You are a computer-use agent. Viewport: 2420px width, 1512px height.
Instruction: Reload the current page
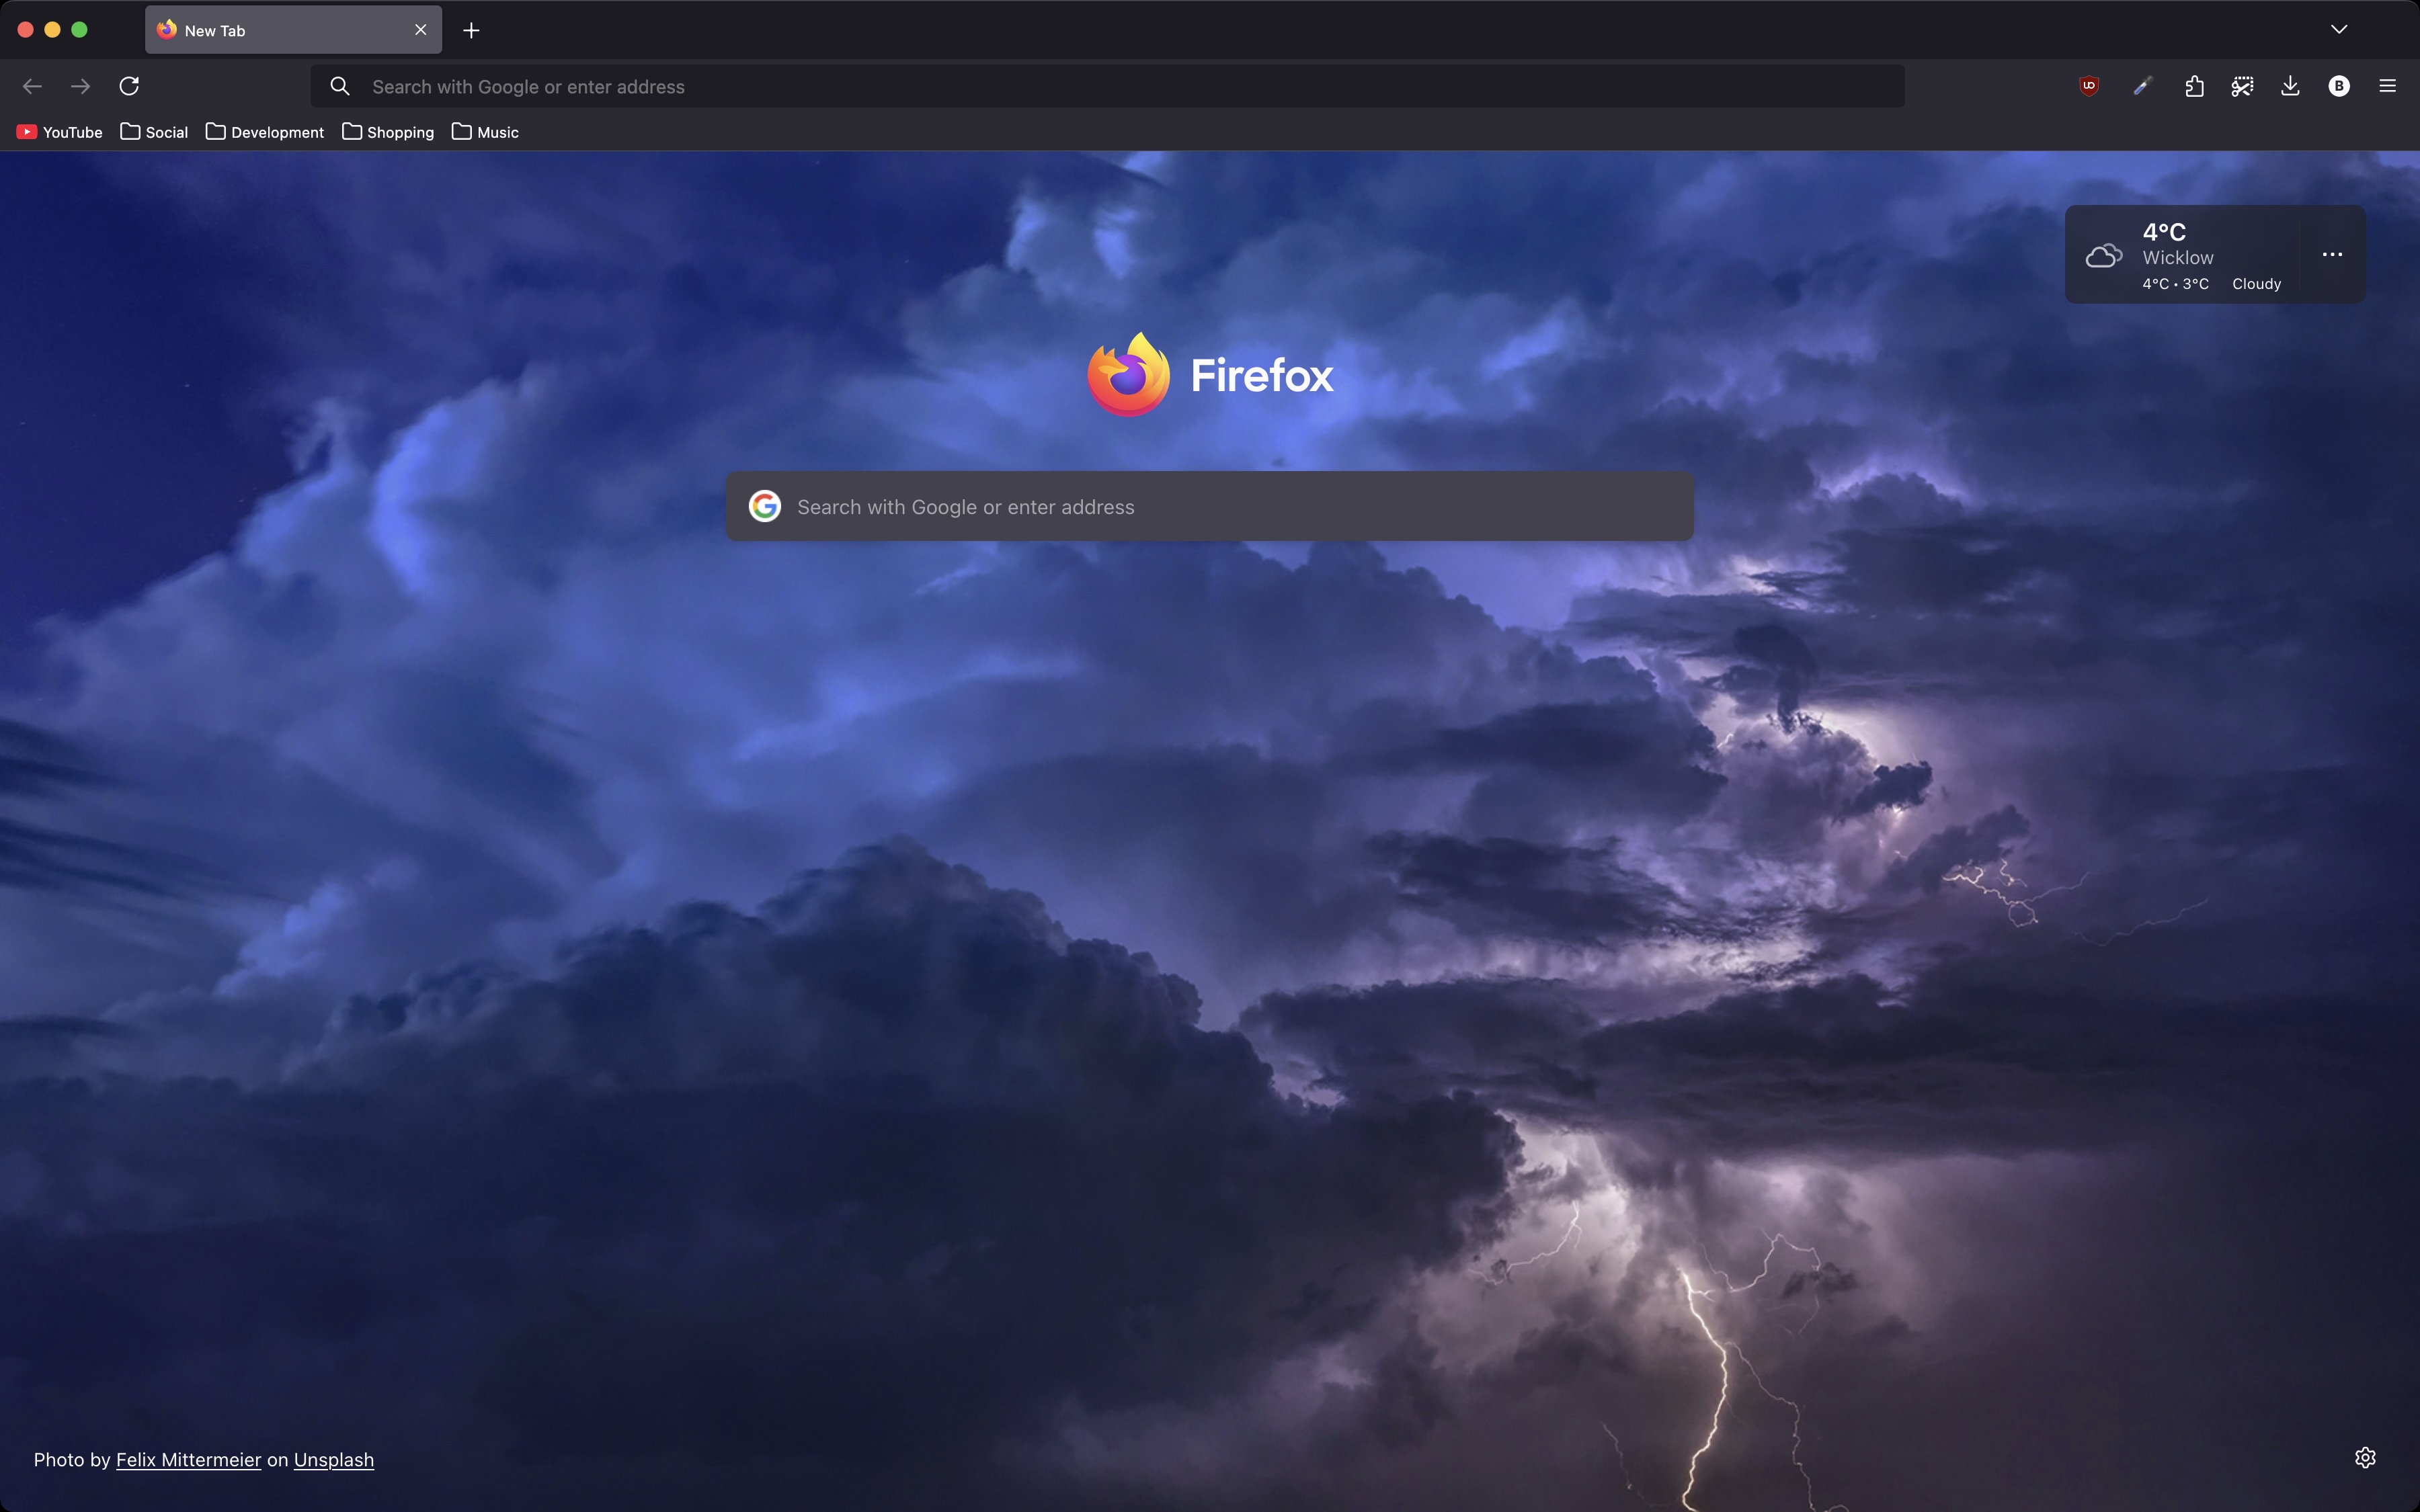pyautogui.click(x=129, y=86)
